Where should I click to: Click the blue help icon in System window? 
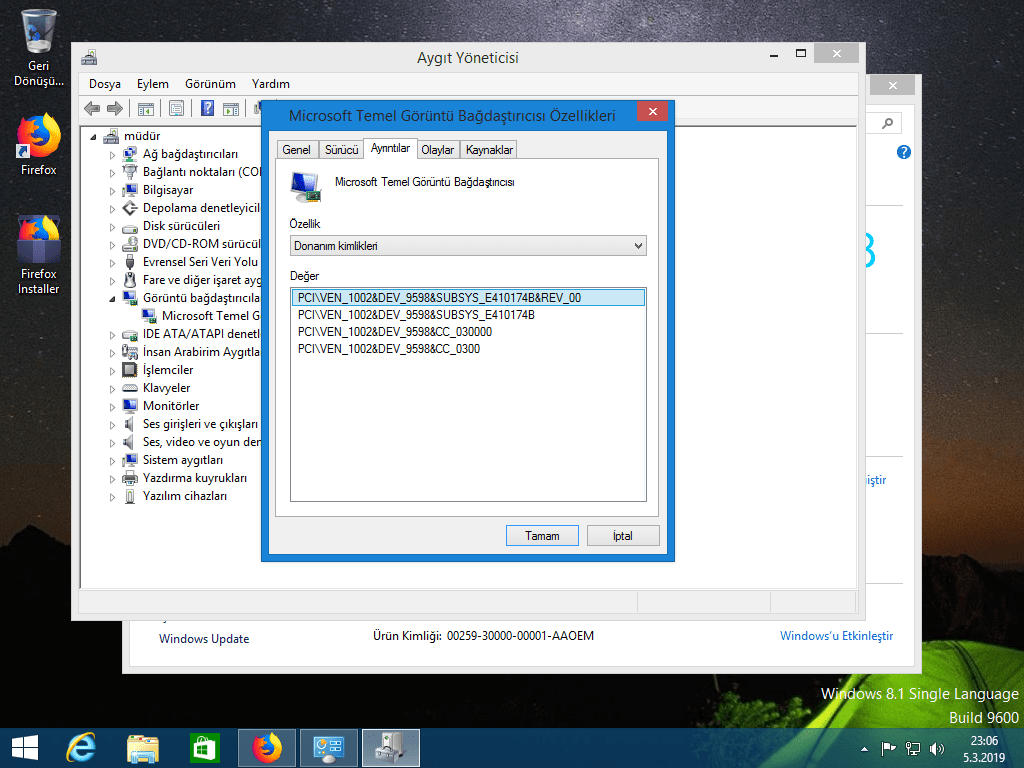coord(904,152)
